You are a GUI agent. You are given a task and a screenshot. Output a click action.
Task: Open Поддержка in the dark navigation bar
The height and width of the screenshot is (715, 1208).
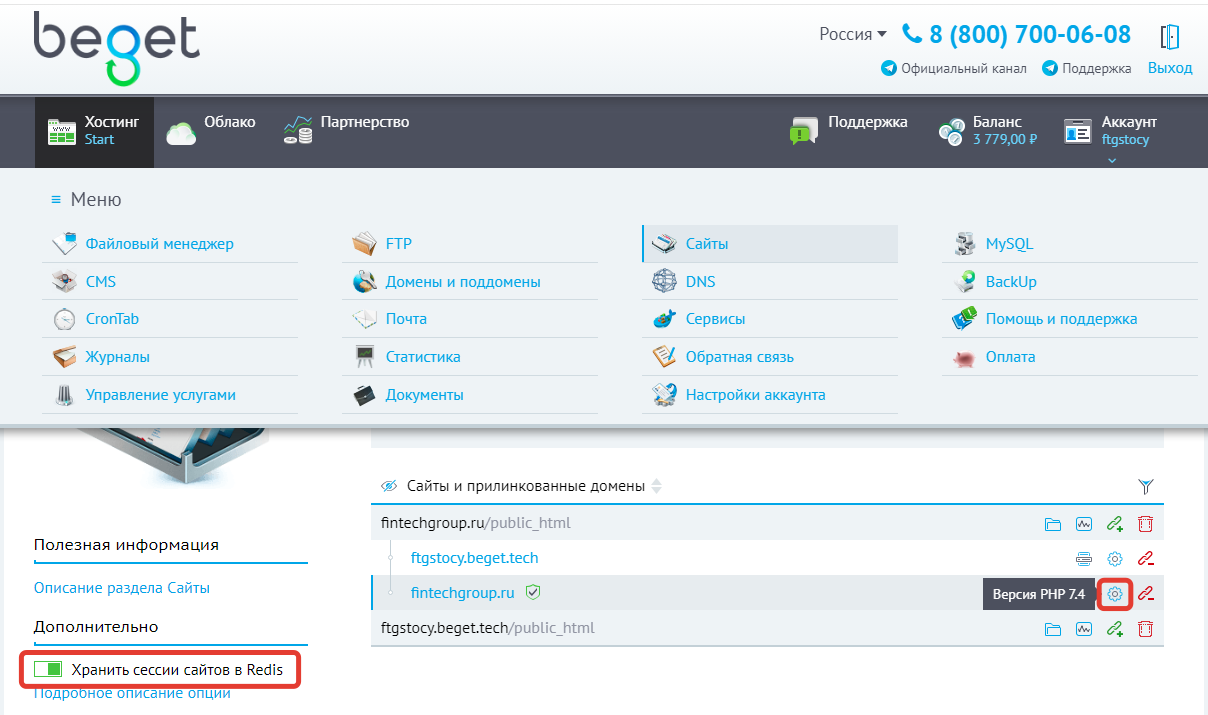[x=849, y=131]
